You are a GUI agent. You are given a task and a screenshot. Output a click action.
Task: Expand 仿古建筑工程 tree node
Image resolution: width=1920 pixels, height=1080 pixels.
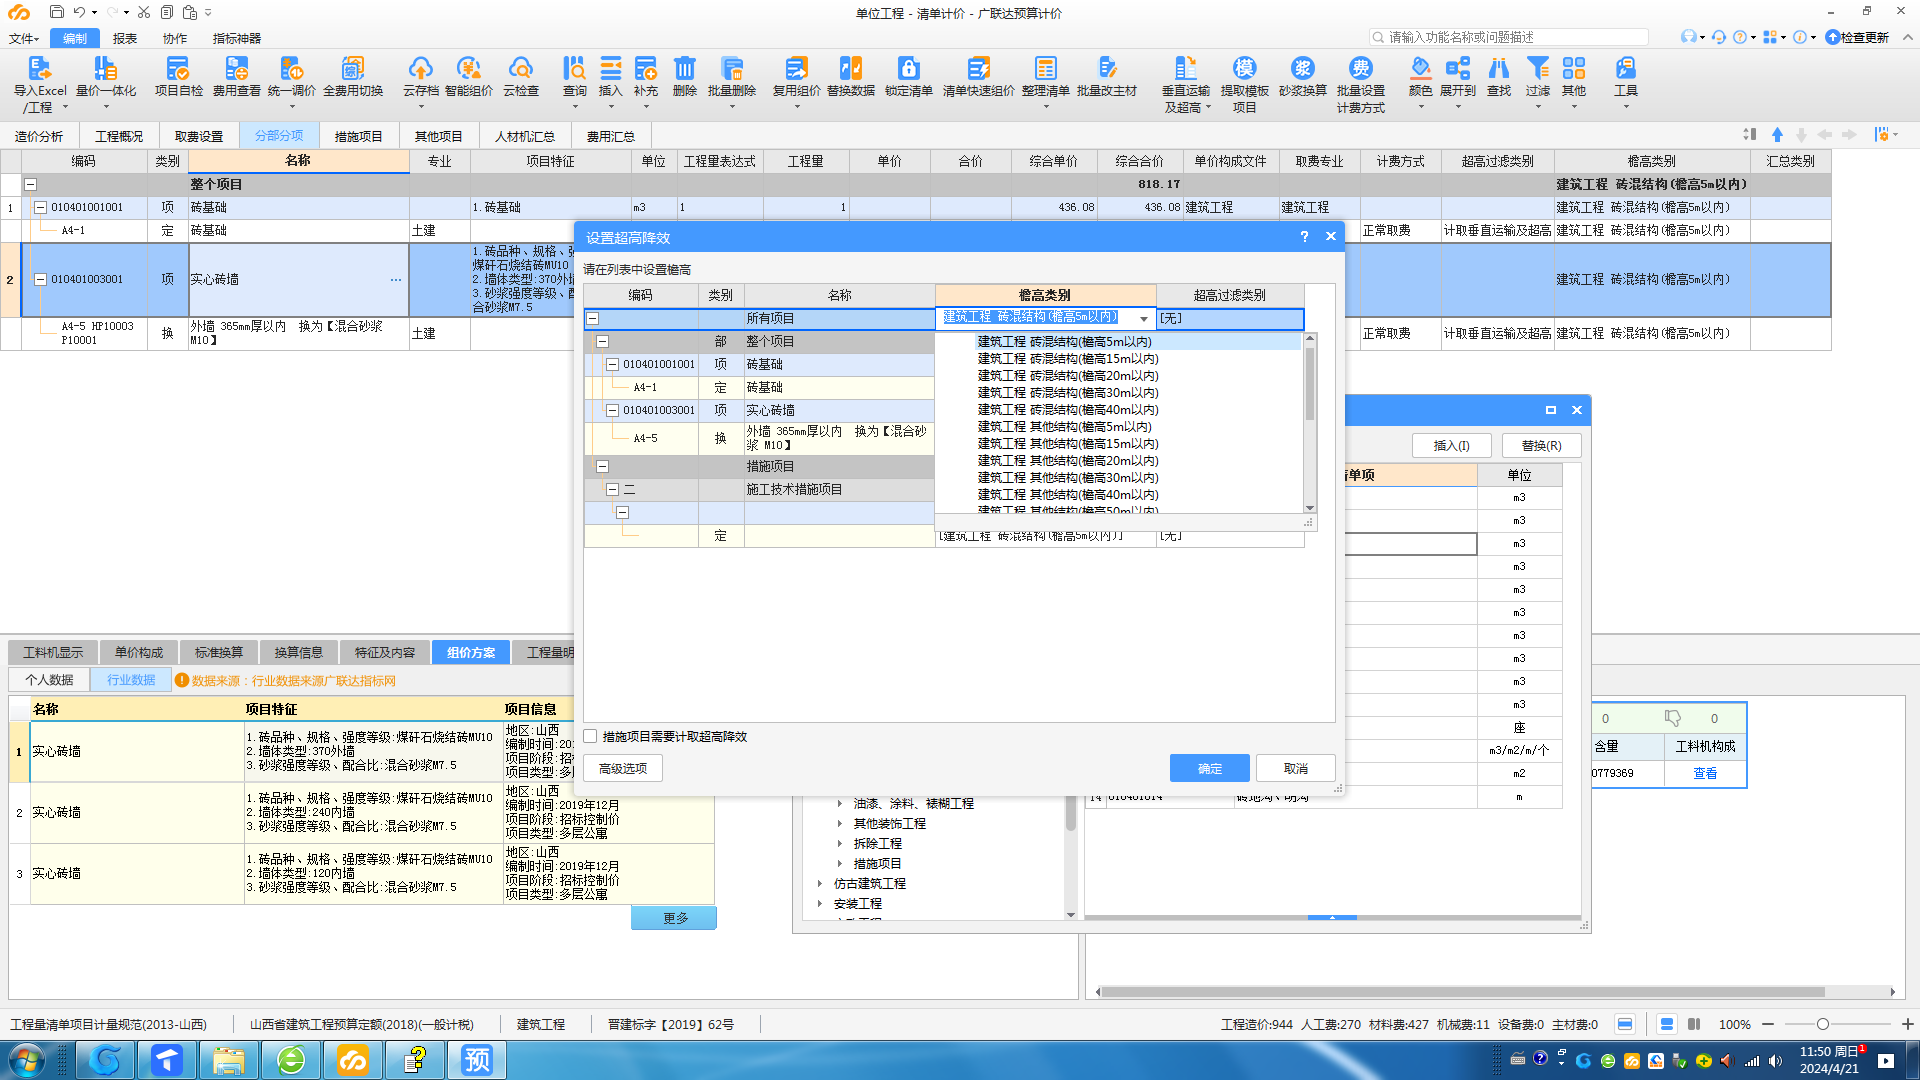820,884
